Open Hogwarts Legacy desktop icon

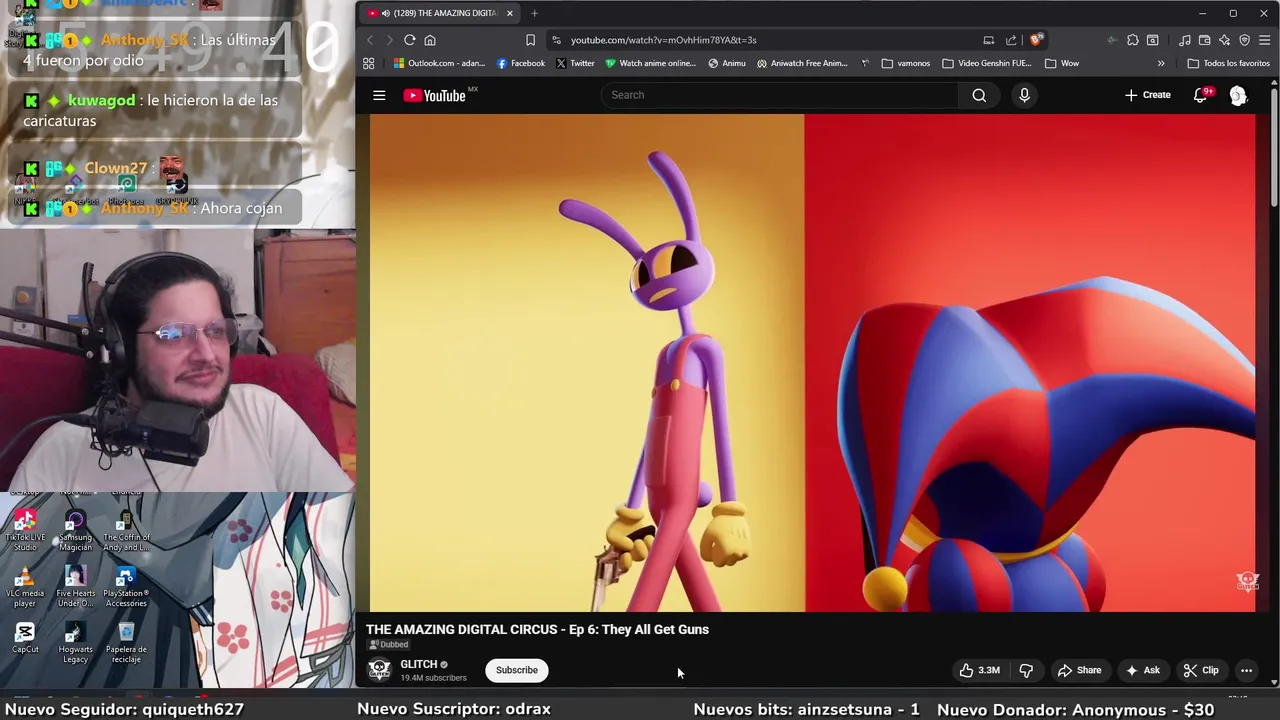click(x=75, y=643)
